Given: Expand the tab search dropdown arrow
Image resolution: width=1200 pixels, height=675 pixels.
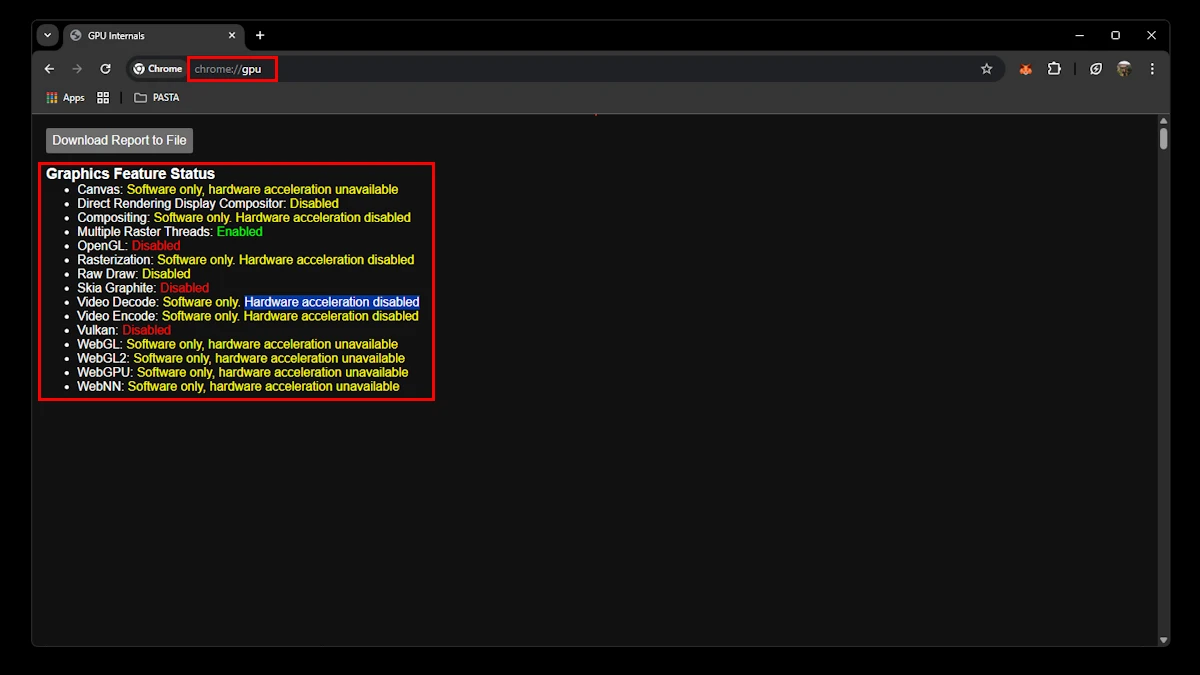Looking at the screenshot, I should click(47, 35).
